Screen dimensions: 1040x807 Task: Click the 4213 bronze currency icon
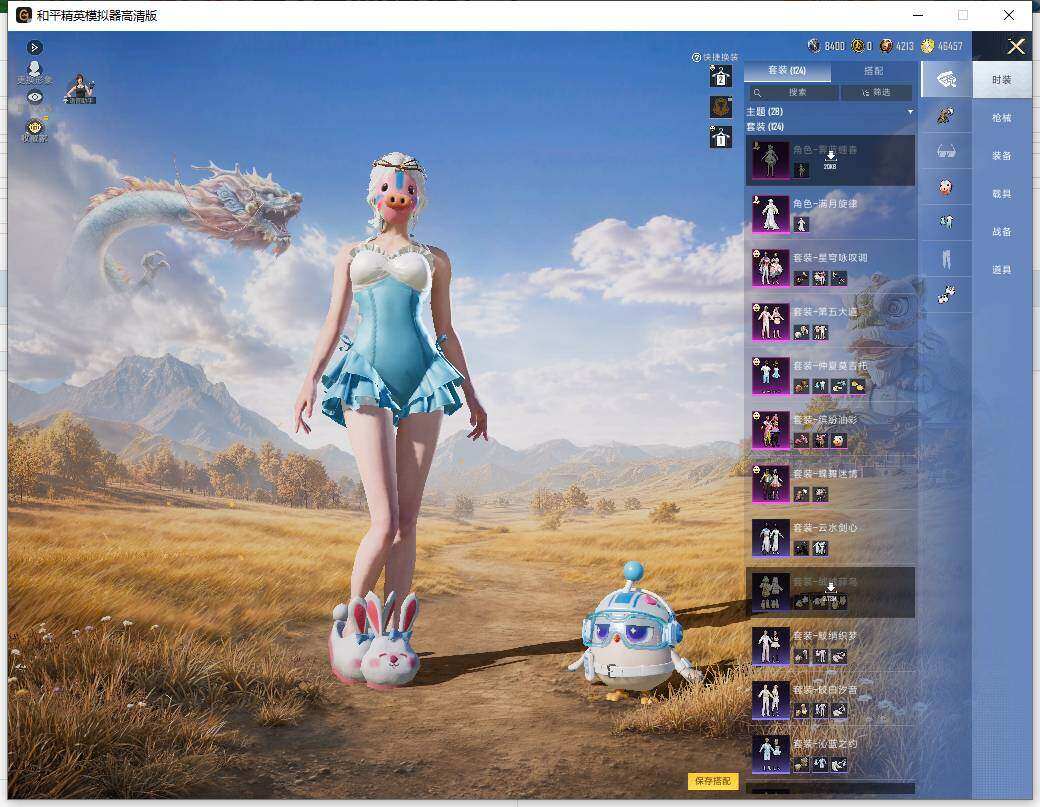885,45
